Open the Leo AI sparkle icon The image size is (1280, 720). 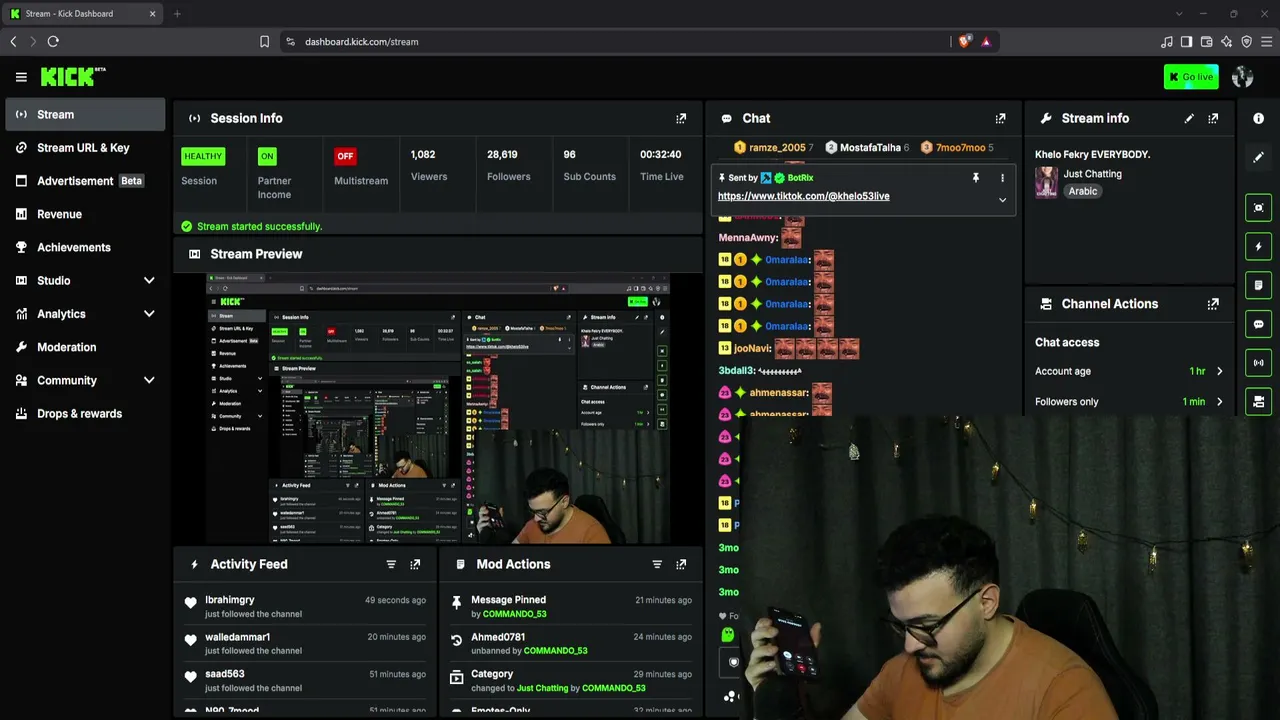(x=1226, y=42)
